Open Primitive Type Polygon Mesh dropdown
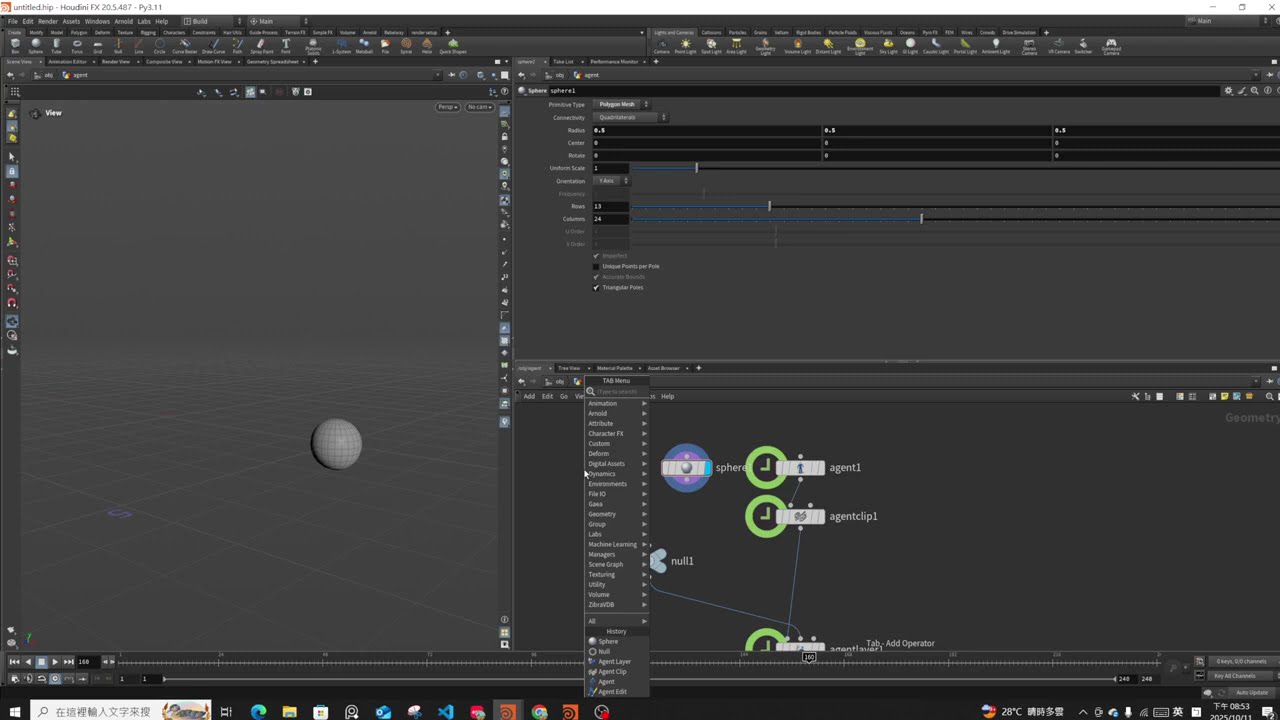The width and height of the screenshot is (1280, 720). tap(621, 104)
